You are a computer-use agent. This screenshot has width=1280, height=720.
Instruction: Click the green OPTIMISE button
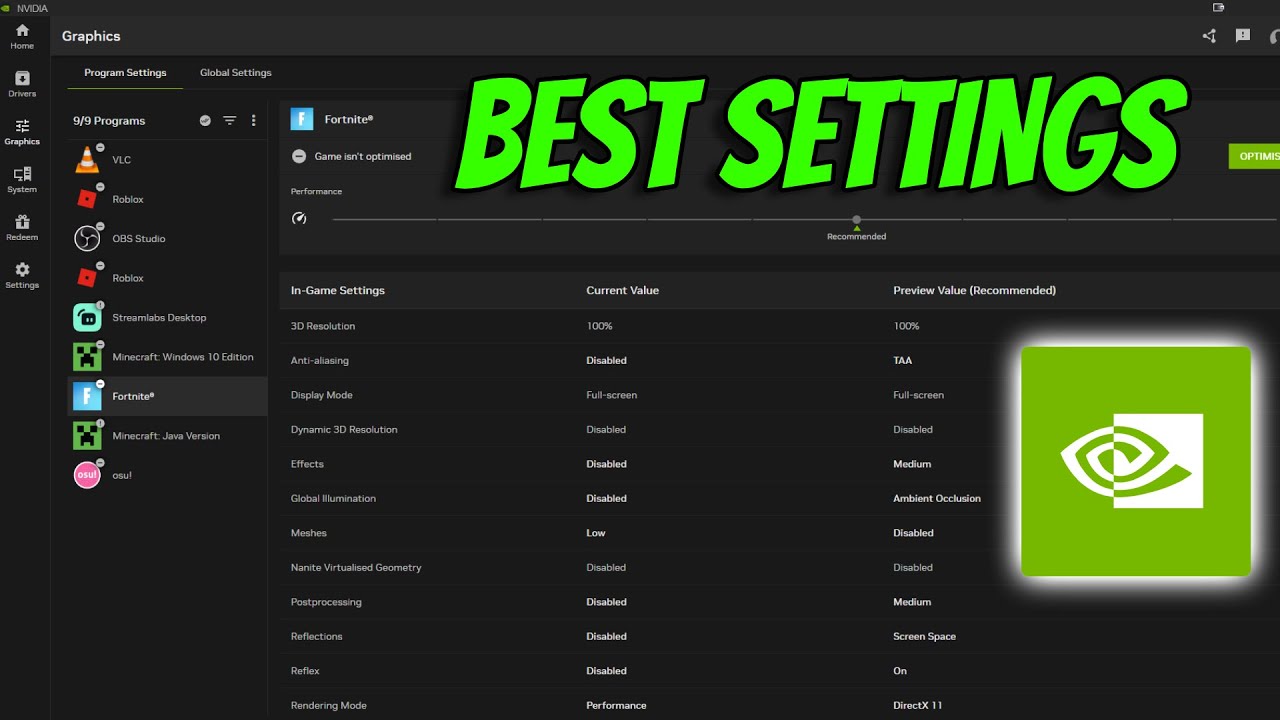pyautogui.click(x=1254, y=156)
